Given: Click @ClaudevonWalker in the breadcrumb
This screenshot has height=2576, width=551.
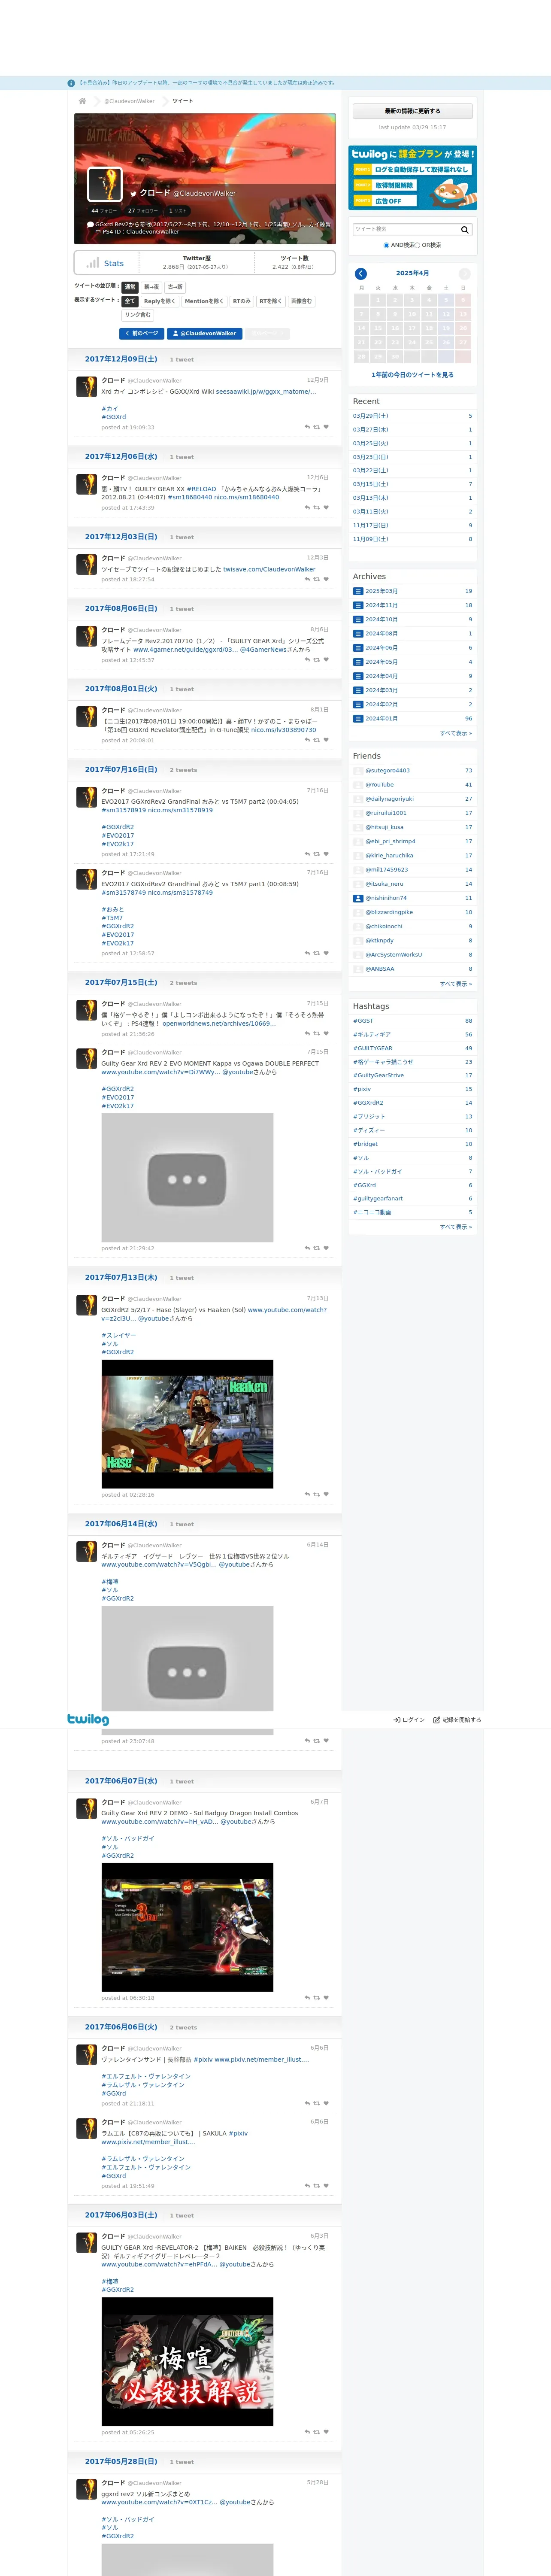Looking at the screenshot, I should [129, 101].
